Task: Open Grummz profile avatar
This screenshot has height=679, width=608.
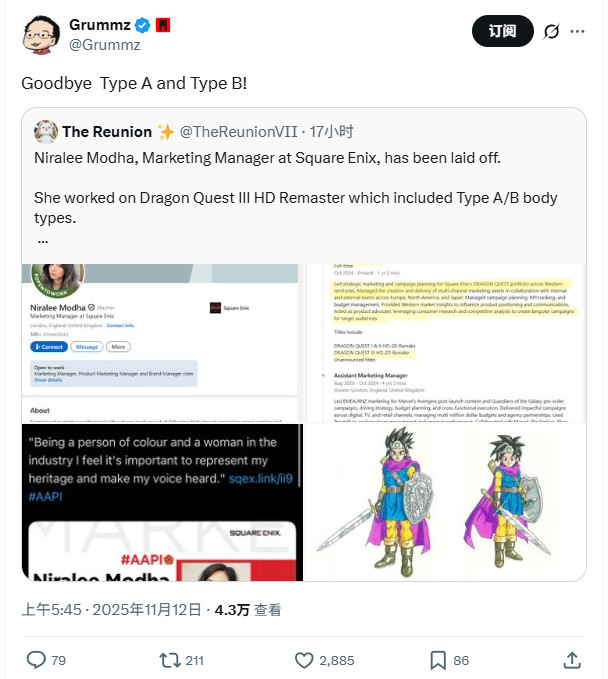Action: pos(40,34)
